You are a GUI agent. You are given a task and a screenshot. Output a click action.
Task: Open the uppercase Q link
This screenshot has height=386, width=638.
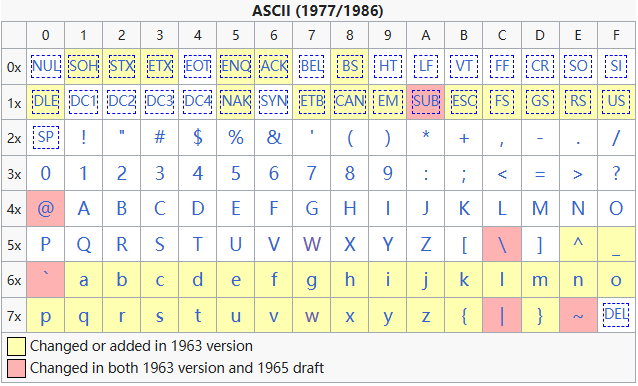[x=84, y=245]
